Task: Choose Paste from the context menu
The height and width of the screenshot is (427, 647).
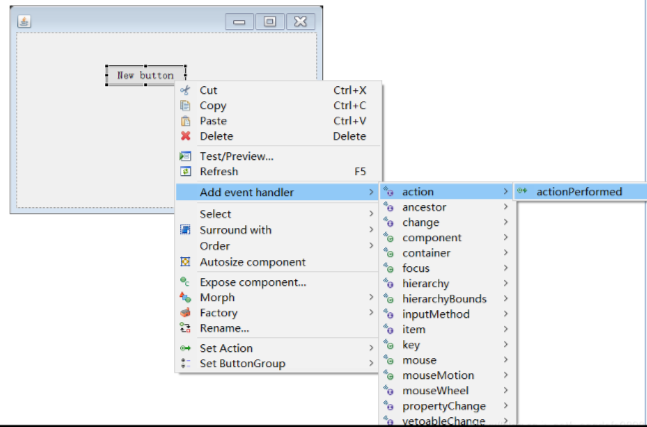Action: [277, 121]
